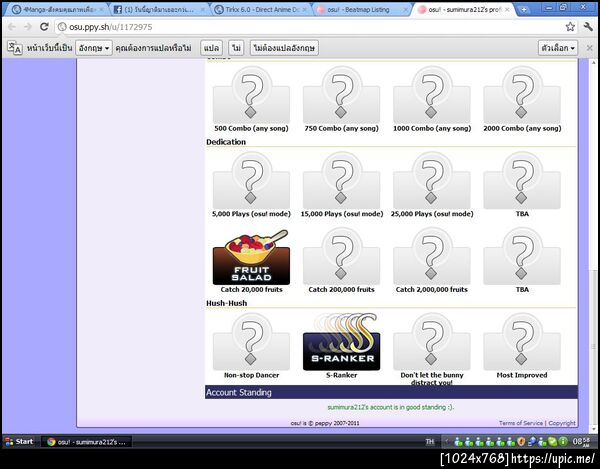This screenshot has width=600, height=469.
Task: Select the sumimura212's profile tab
Action: click(464, 10)
